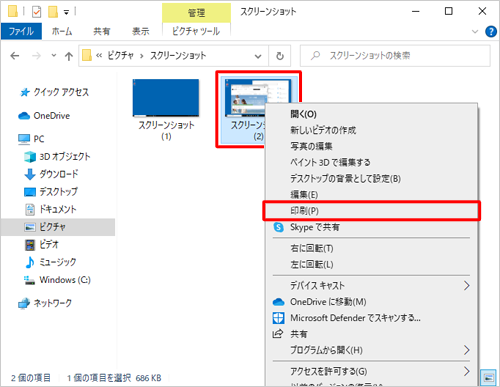500x387 pixels.
Task: Choose デスクトップの背景として設定(B)
Action: (x=371, y=179)
